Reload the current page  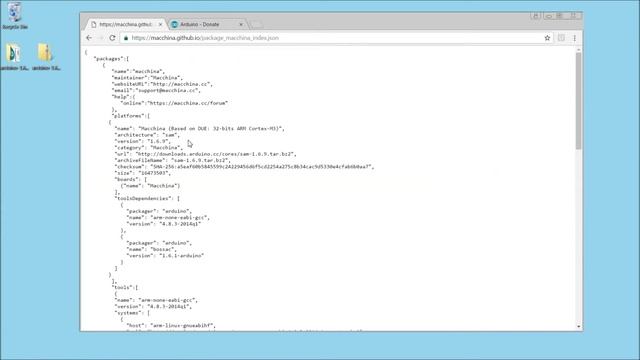point(112,38)
